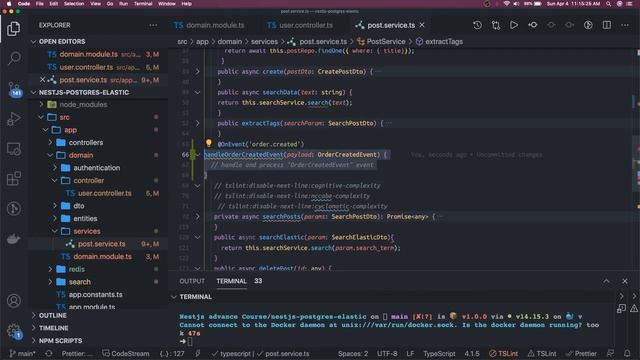Click the compare changes icon in editor toolbar
The width and height of the screenshot is (640, 360).
point(496,25)
